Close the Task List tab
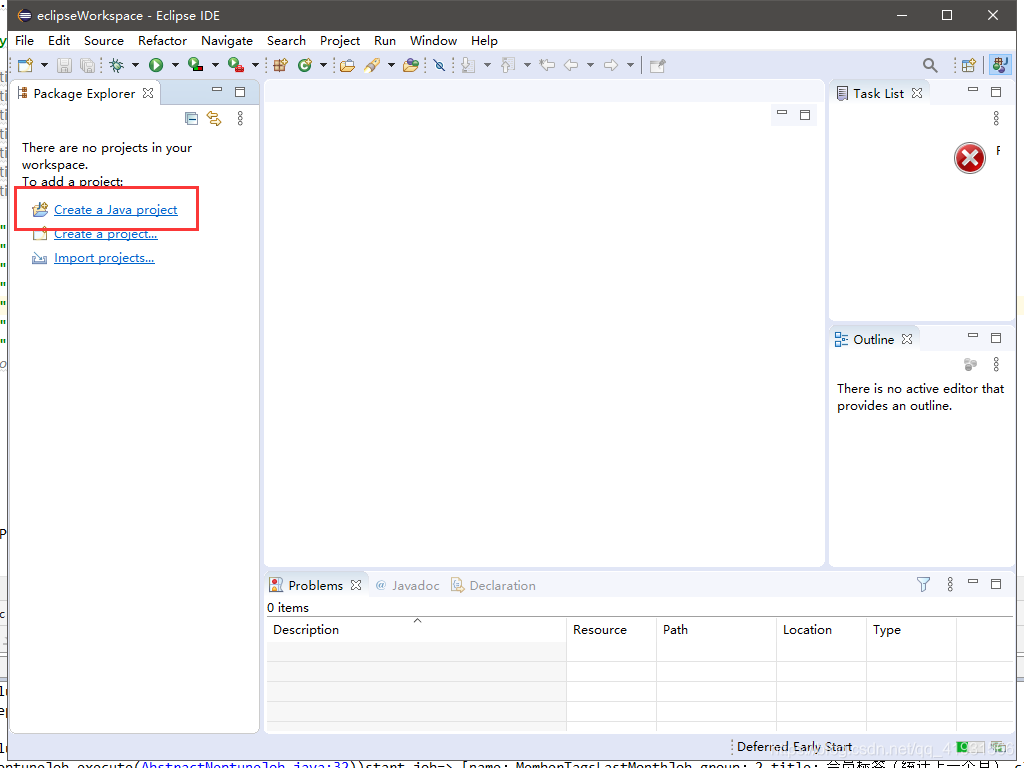This screenshot has height=768, width=1024. click(917, 93)
